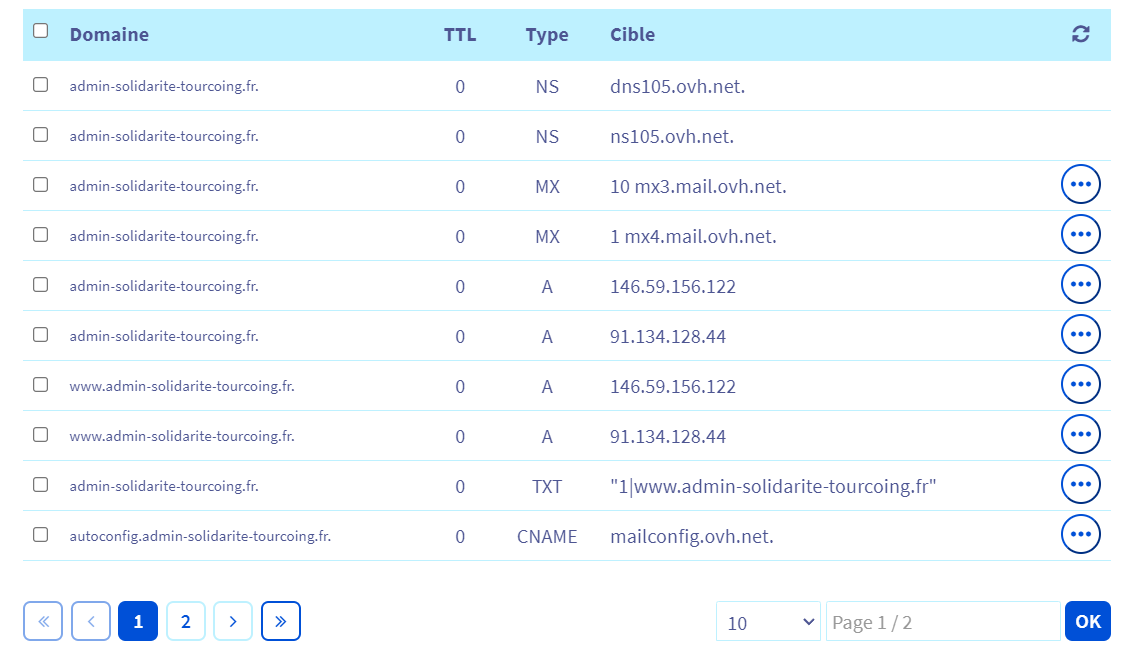This screenshot has width=1127, height=652.
Task: Tick the checkbox for the TXT record row
Action: pos(41,485)
